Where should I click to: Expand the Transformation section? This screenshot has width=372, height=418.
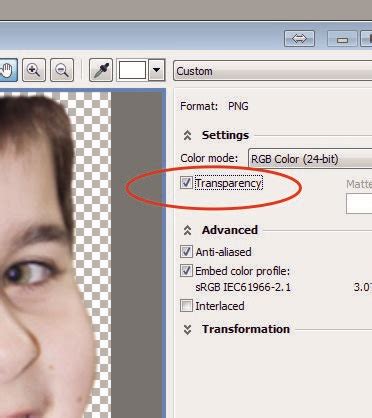[x=187, y=329]
